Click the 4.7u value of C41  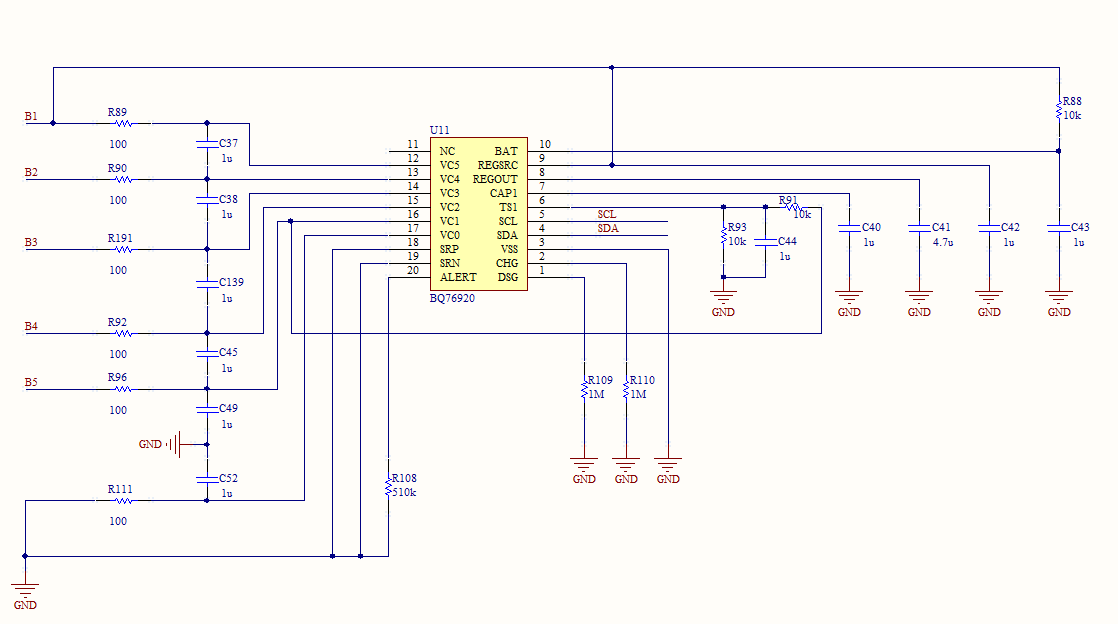click(943, 242)
